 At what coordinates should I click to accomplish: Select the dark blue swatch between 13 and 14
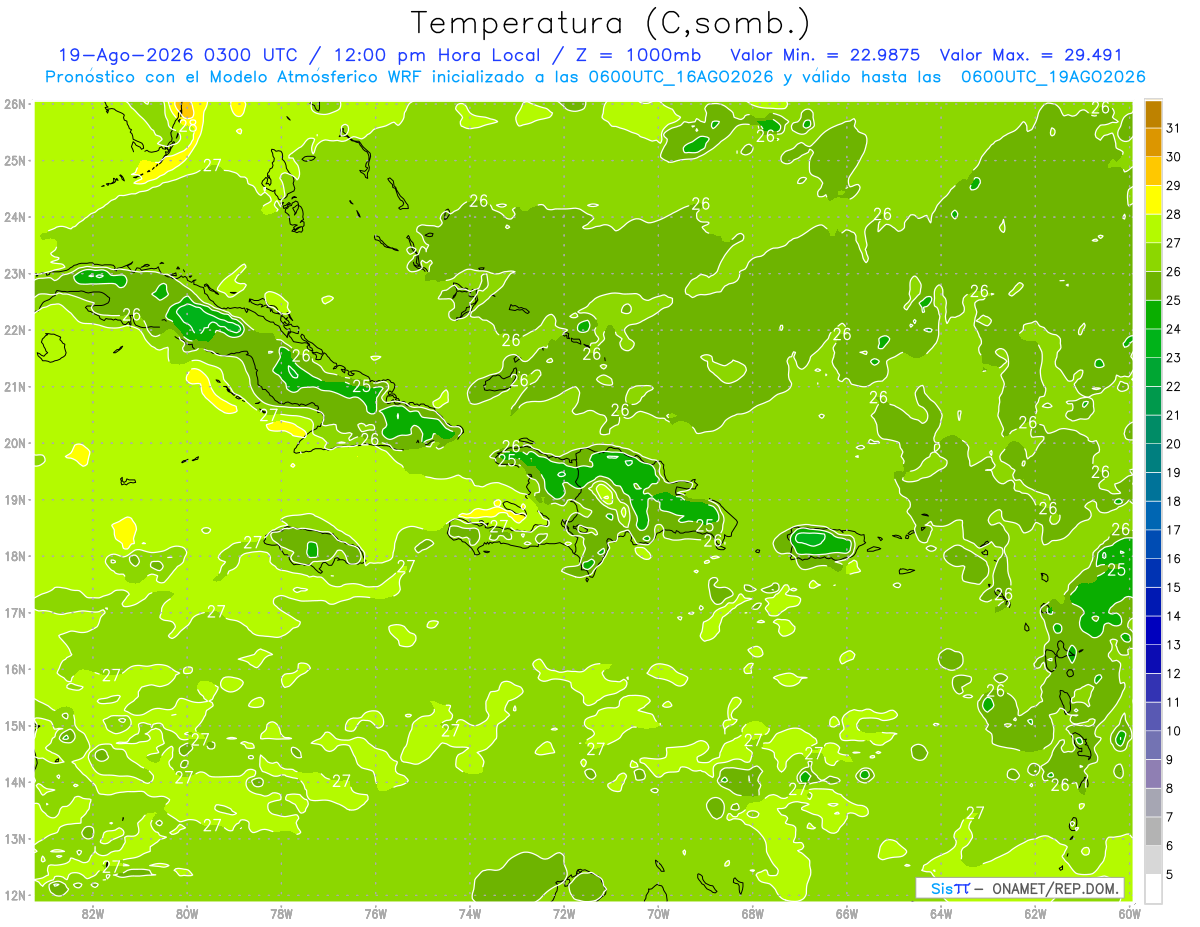pos(1153,630)
